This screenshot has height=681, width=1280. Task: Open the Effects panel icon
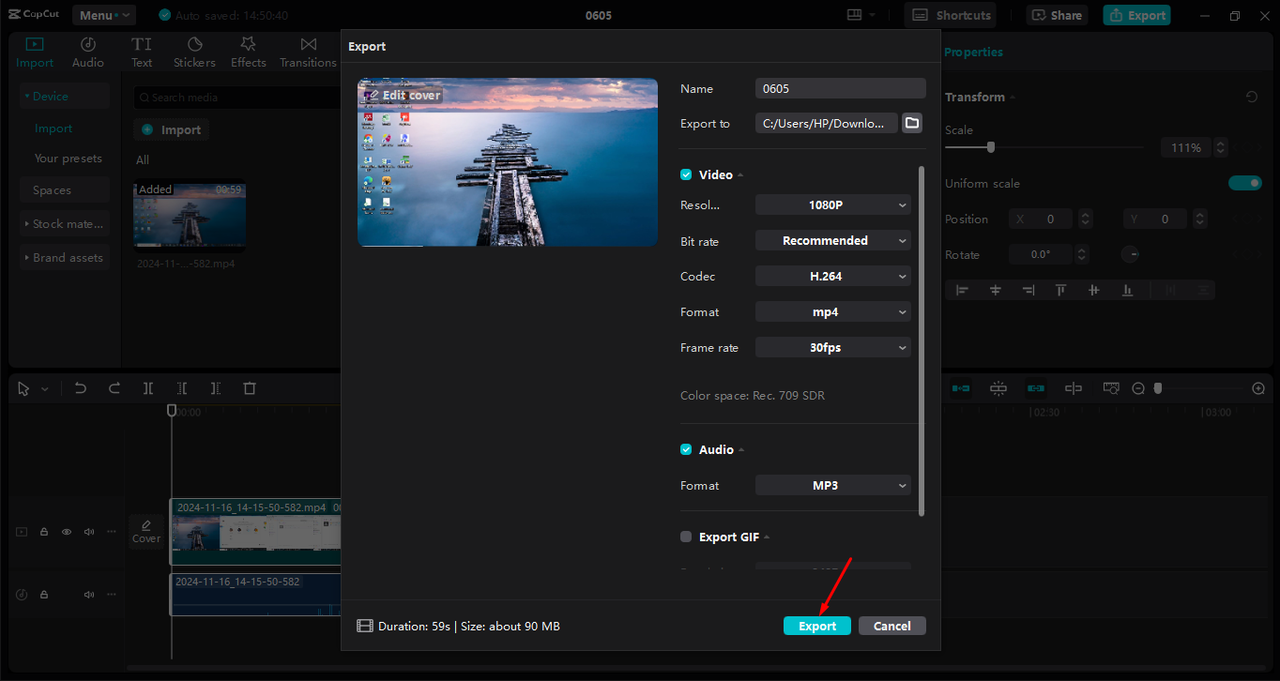(x=248, y=45)
